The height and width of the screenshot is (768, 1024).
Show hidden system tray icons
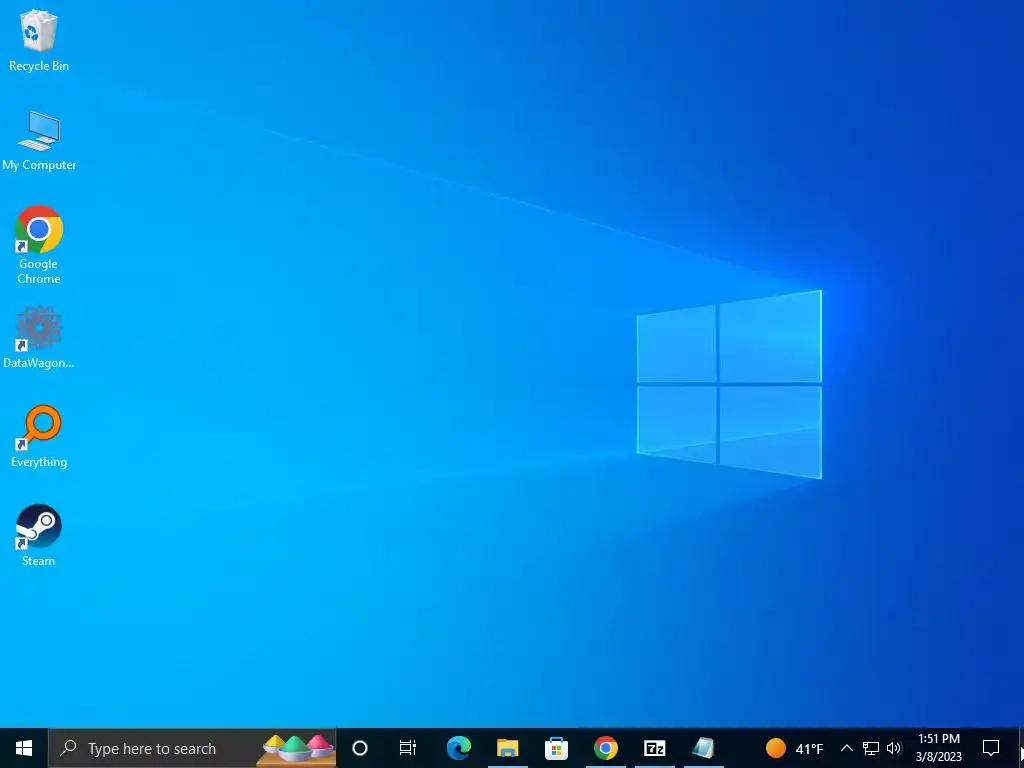coord(846,748)
